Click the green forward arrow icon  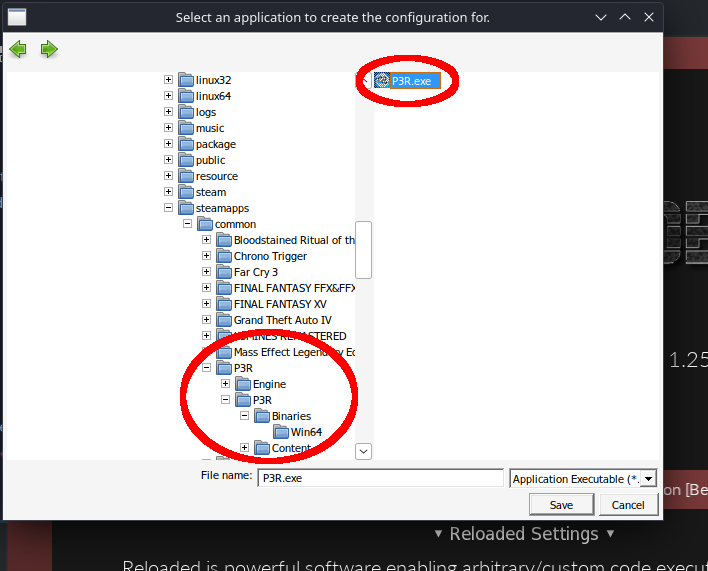tap(49, 49)
